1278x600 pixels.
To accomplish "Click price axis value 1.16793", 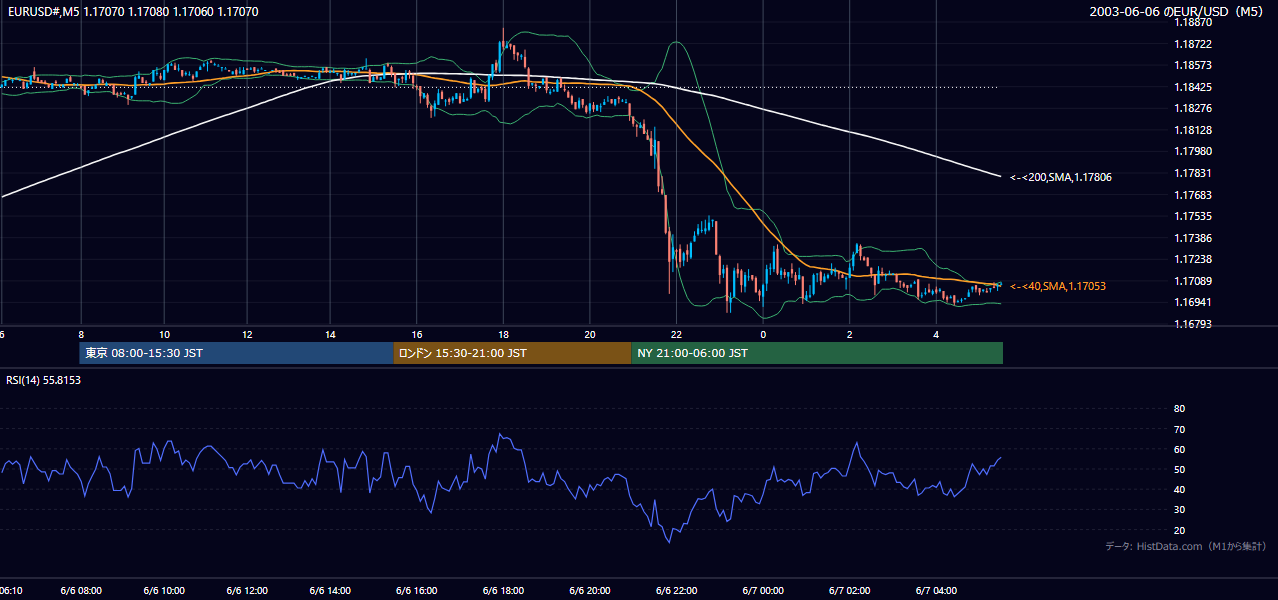I will point(1193,324).
